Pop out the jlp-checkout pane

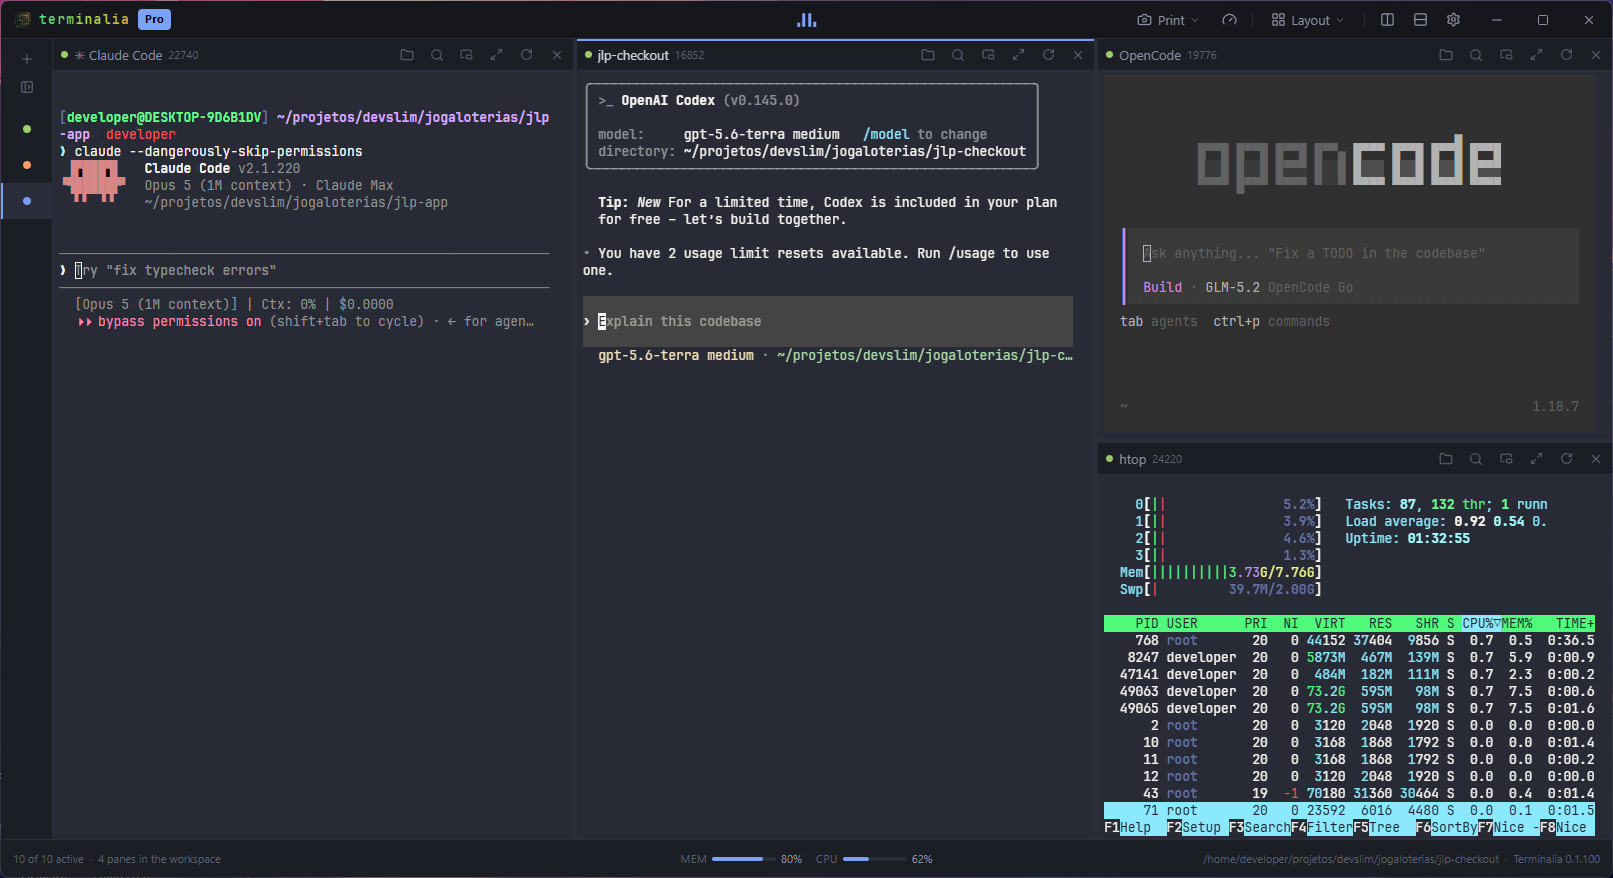(x=988, y=55)
